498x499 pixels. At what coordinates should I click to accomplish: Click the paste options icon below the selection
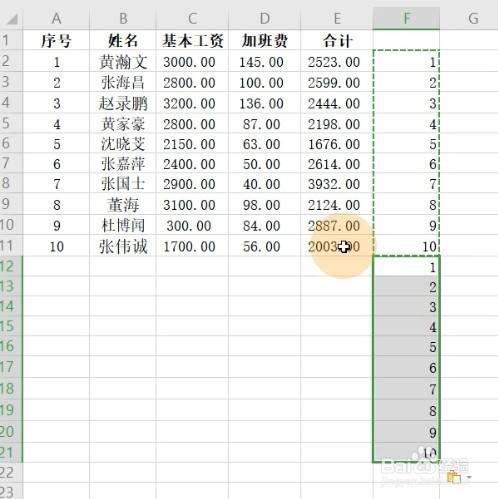(454, 477)
